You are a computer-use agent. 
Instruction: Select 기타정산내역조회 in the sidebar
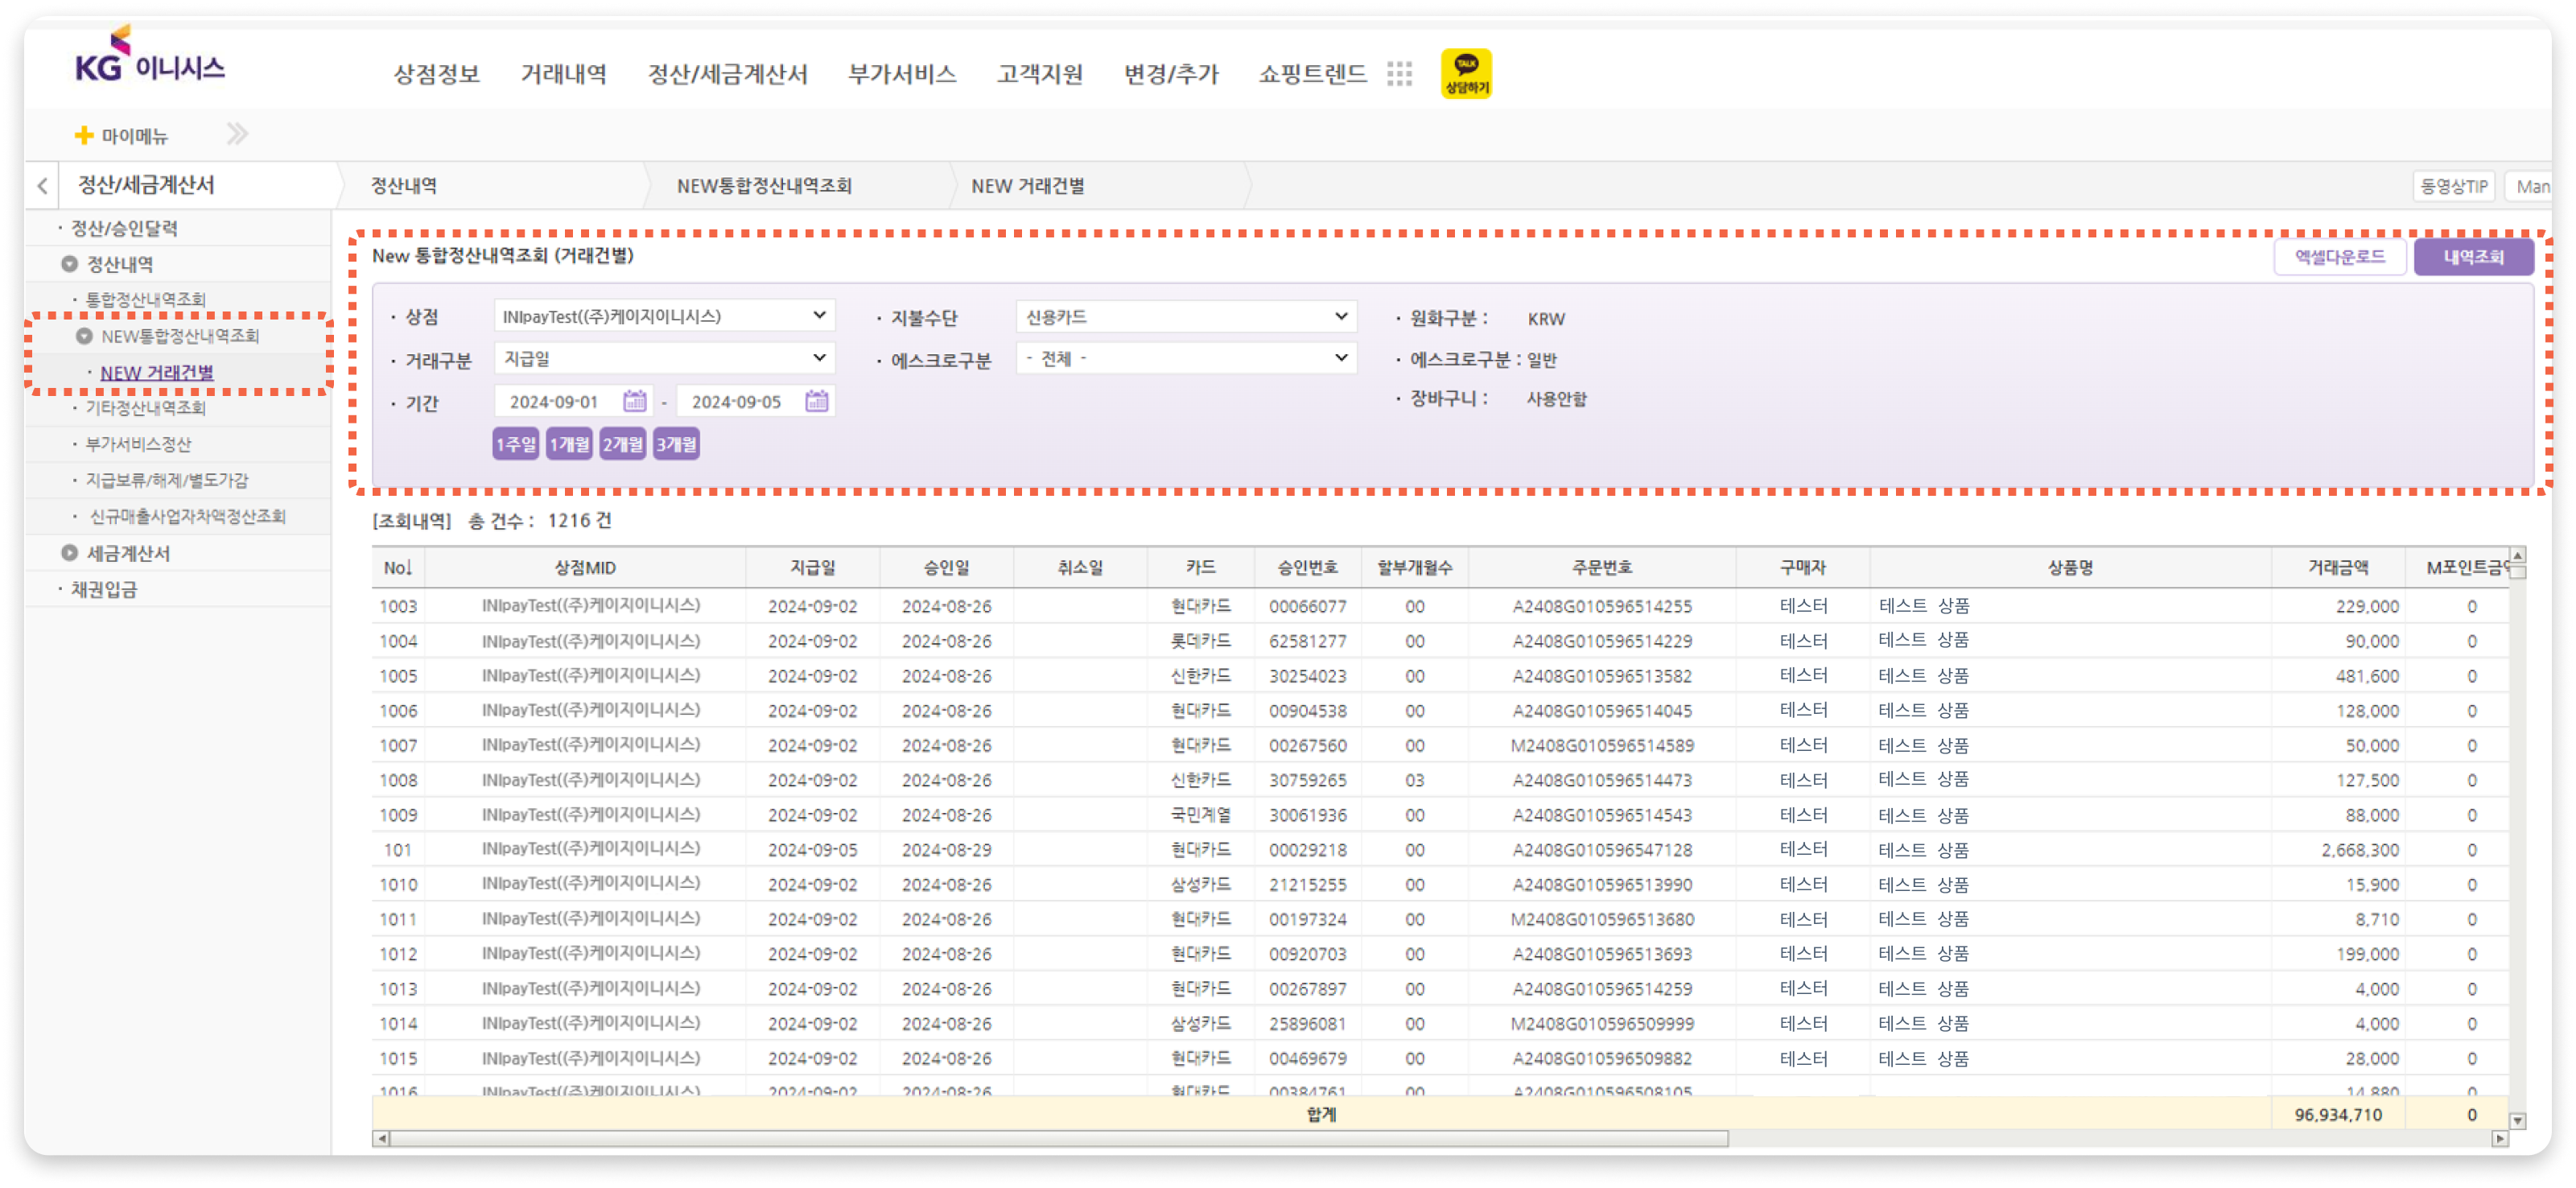click(x=145, y=407)
